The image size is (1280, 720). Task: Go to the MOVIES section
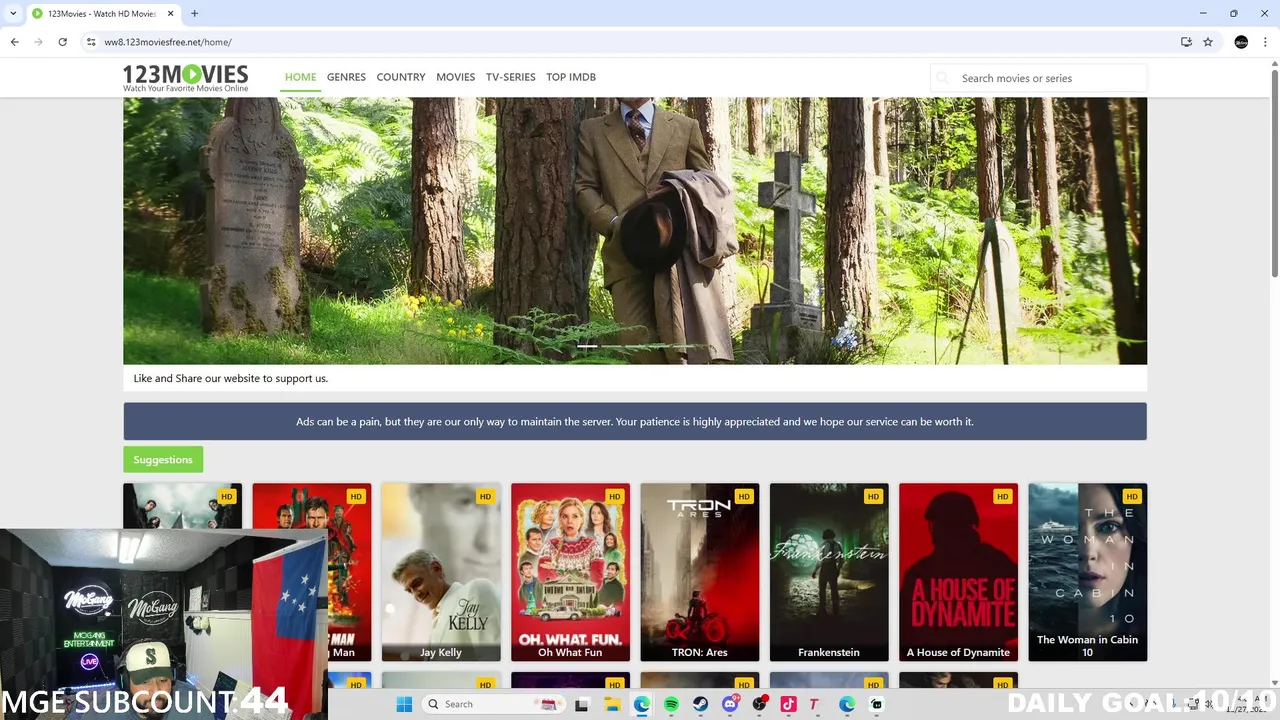pos(455,77)
